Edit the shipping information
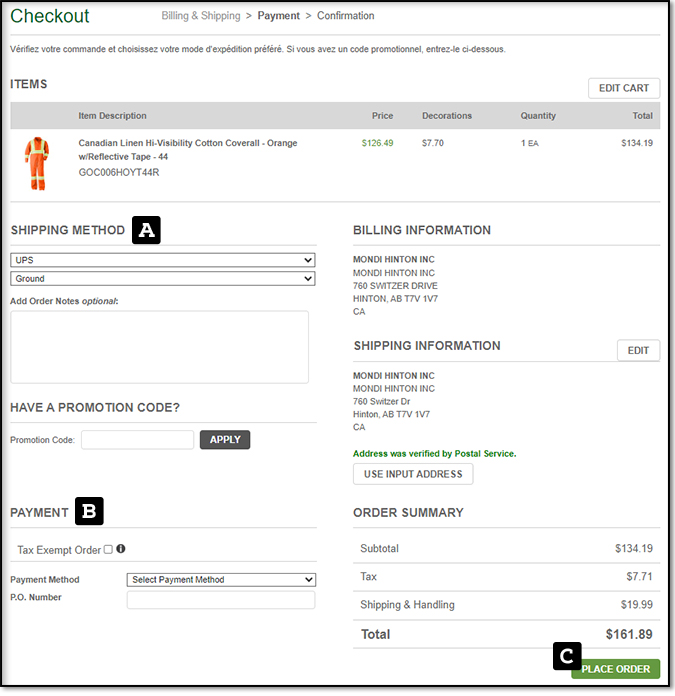This screenshot has width=675, height=696. [x=638, y=350]
